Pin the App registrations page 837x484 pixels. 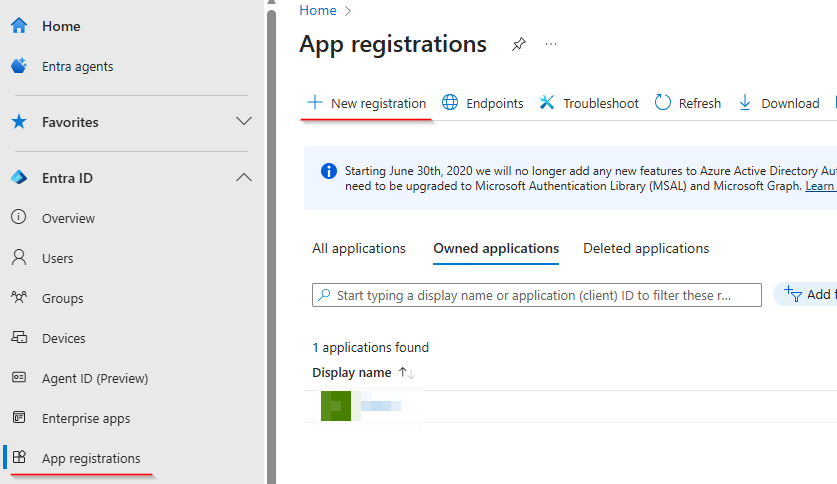519,44
